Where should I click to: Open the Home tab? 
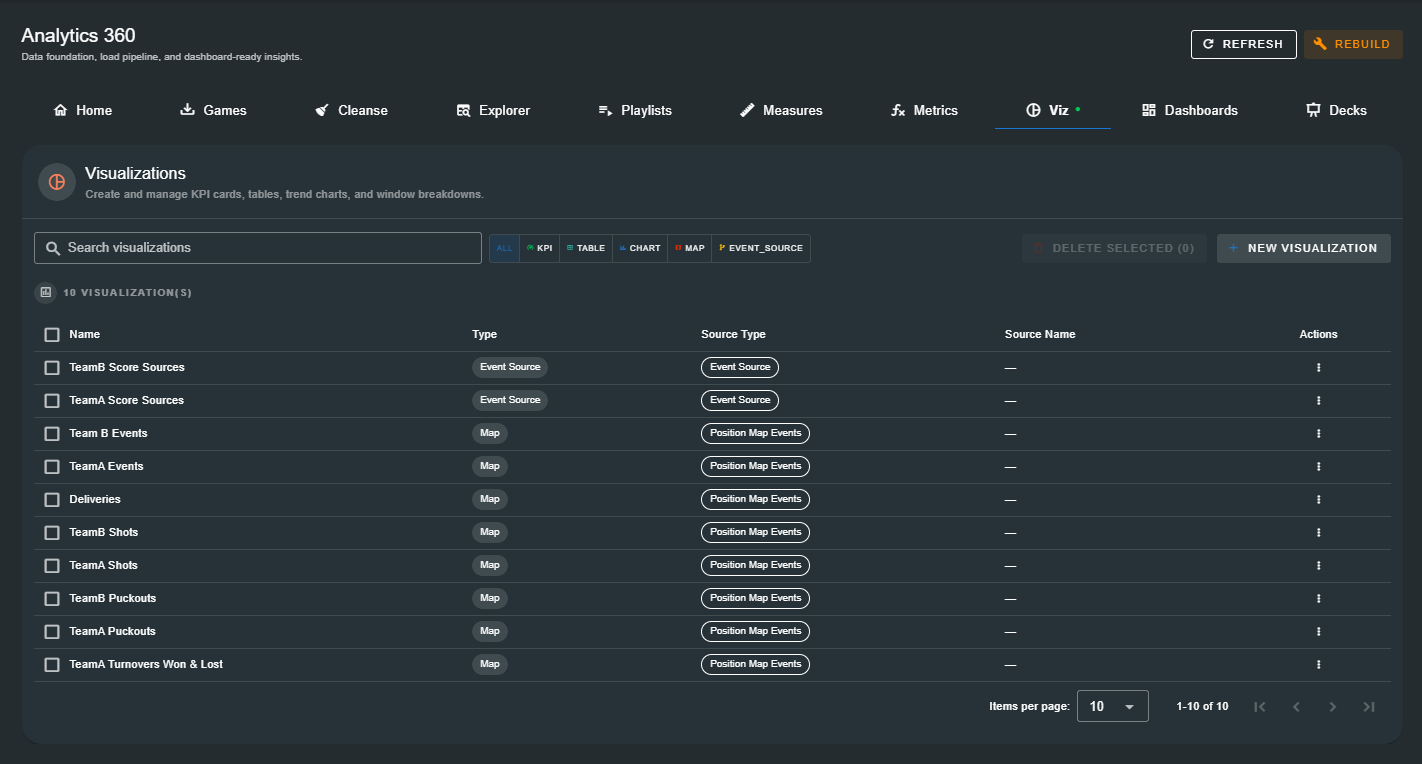click(x=83, y=110)
